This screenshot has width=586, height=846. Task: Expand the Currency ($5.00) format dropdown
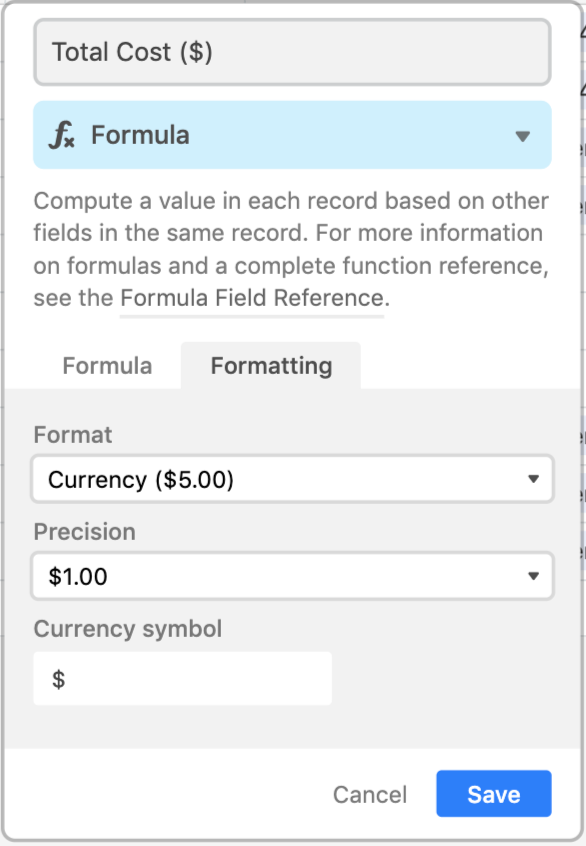point(292,479)
